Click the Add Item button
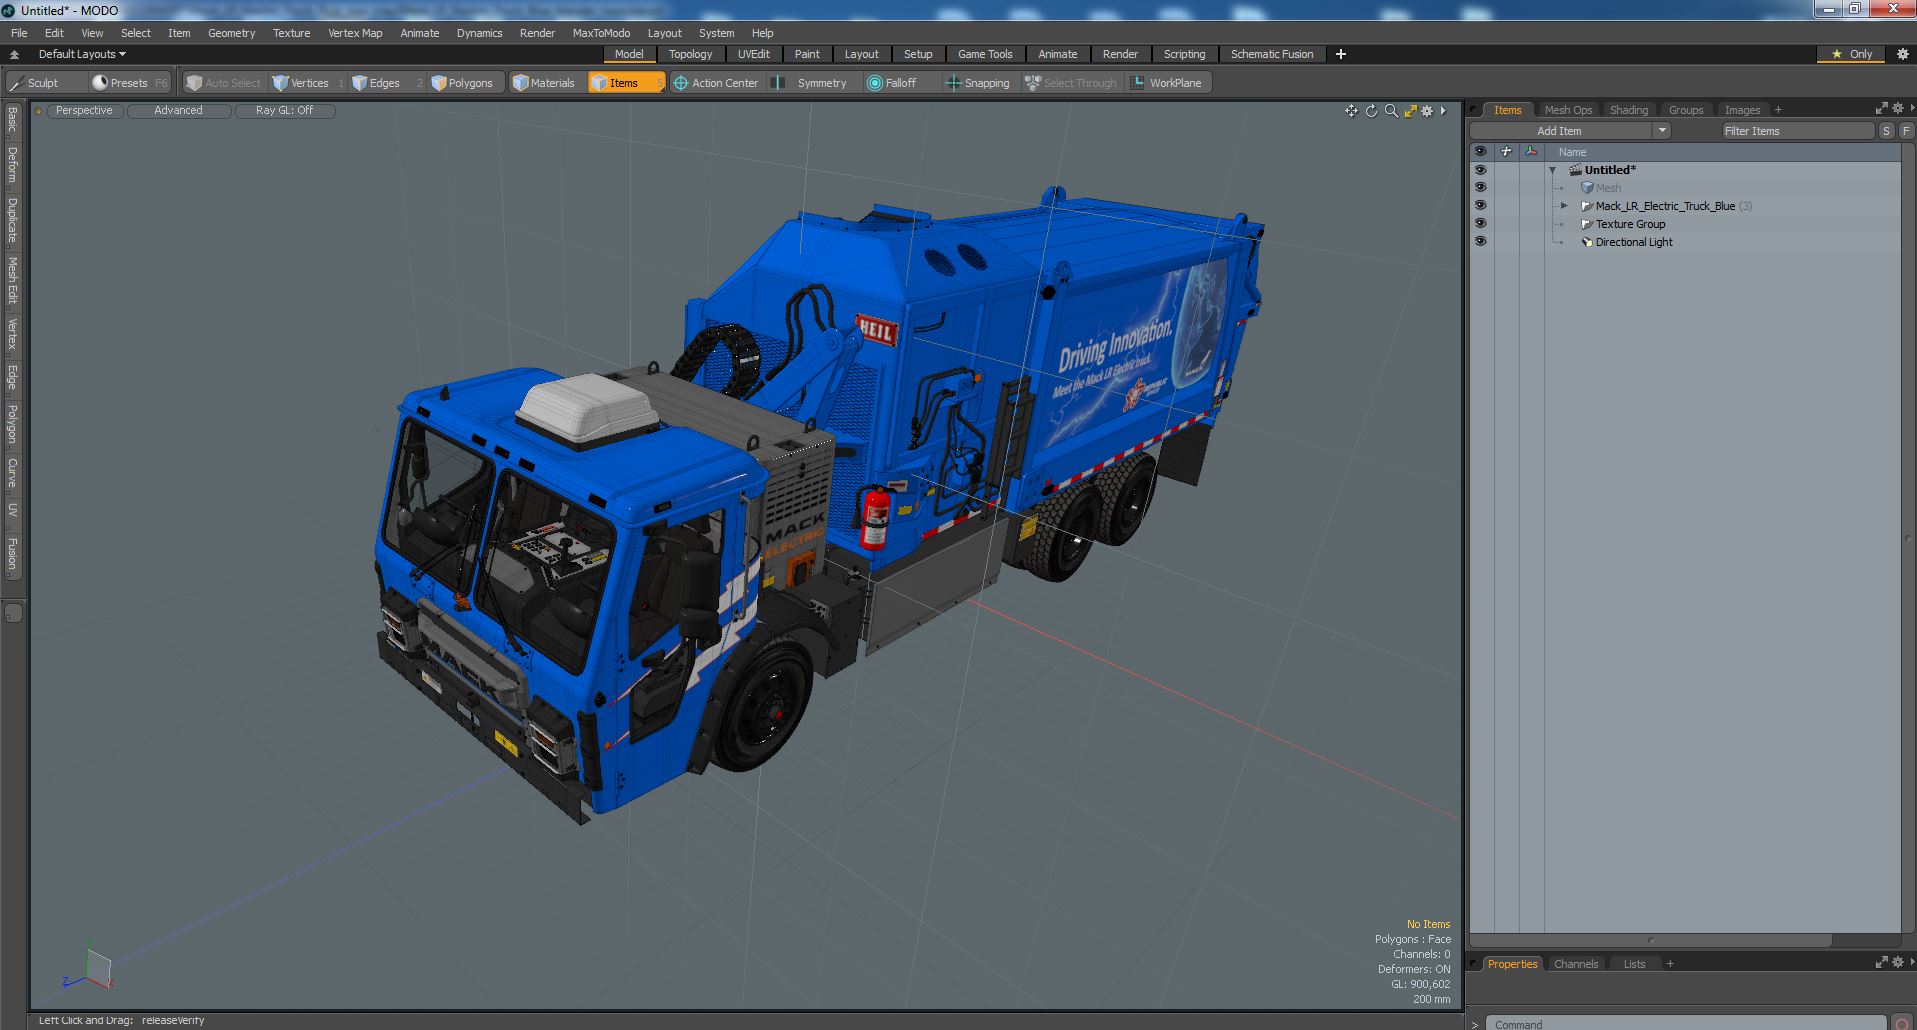 pos(1559,131)
